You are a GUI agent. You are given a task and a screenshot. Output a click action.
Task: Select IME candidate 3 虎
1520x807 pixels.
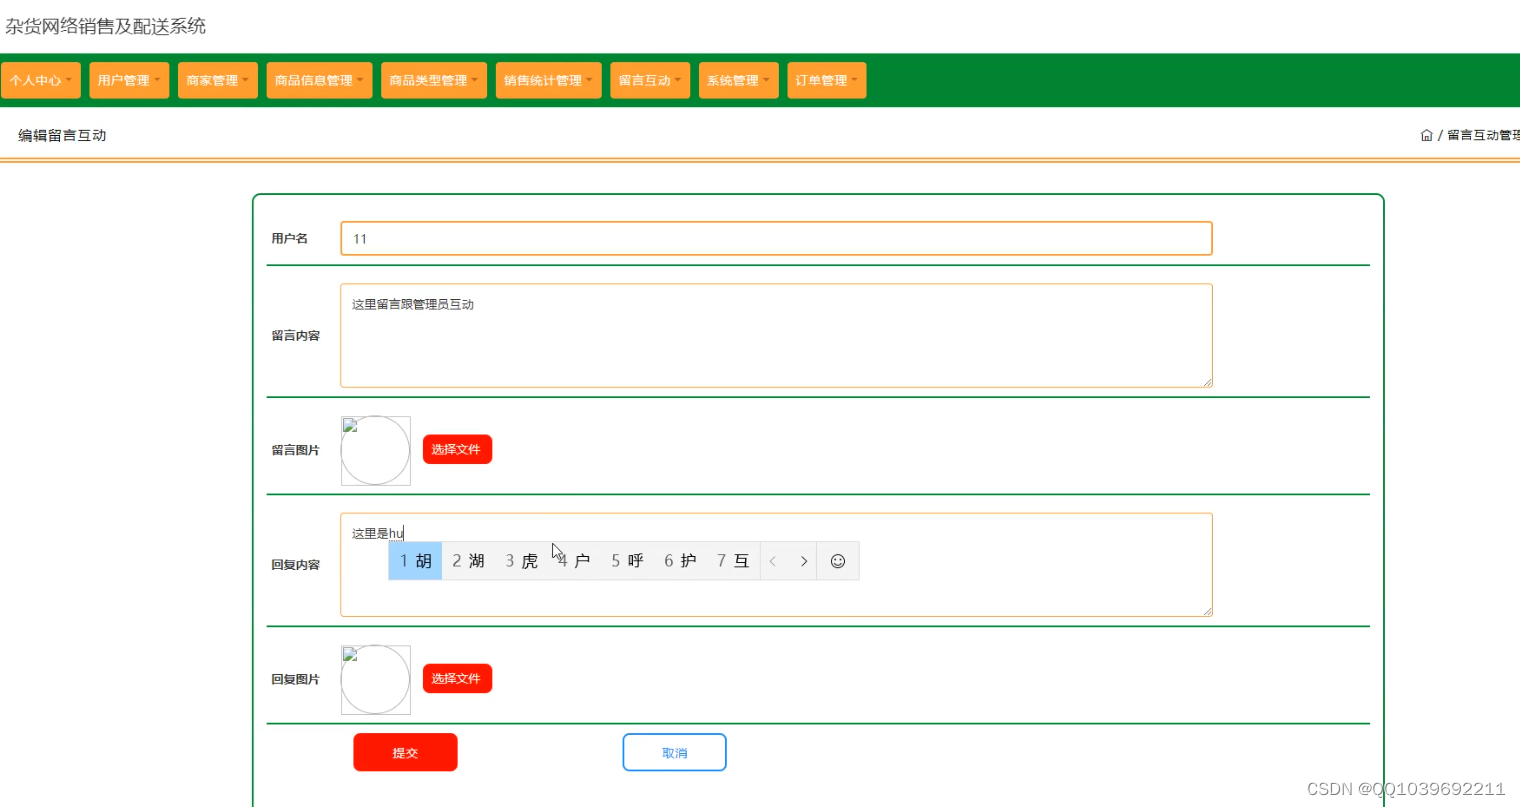[521, 561]
